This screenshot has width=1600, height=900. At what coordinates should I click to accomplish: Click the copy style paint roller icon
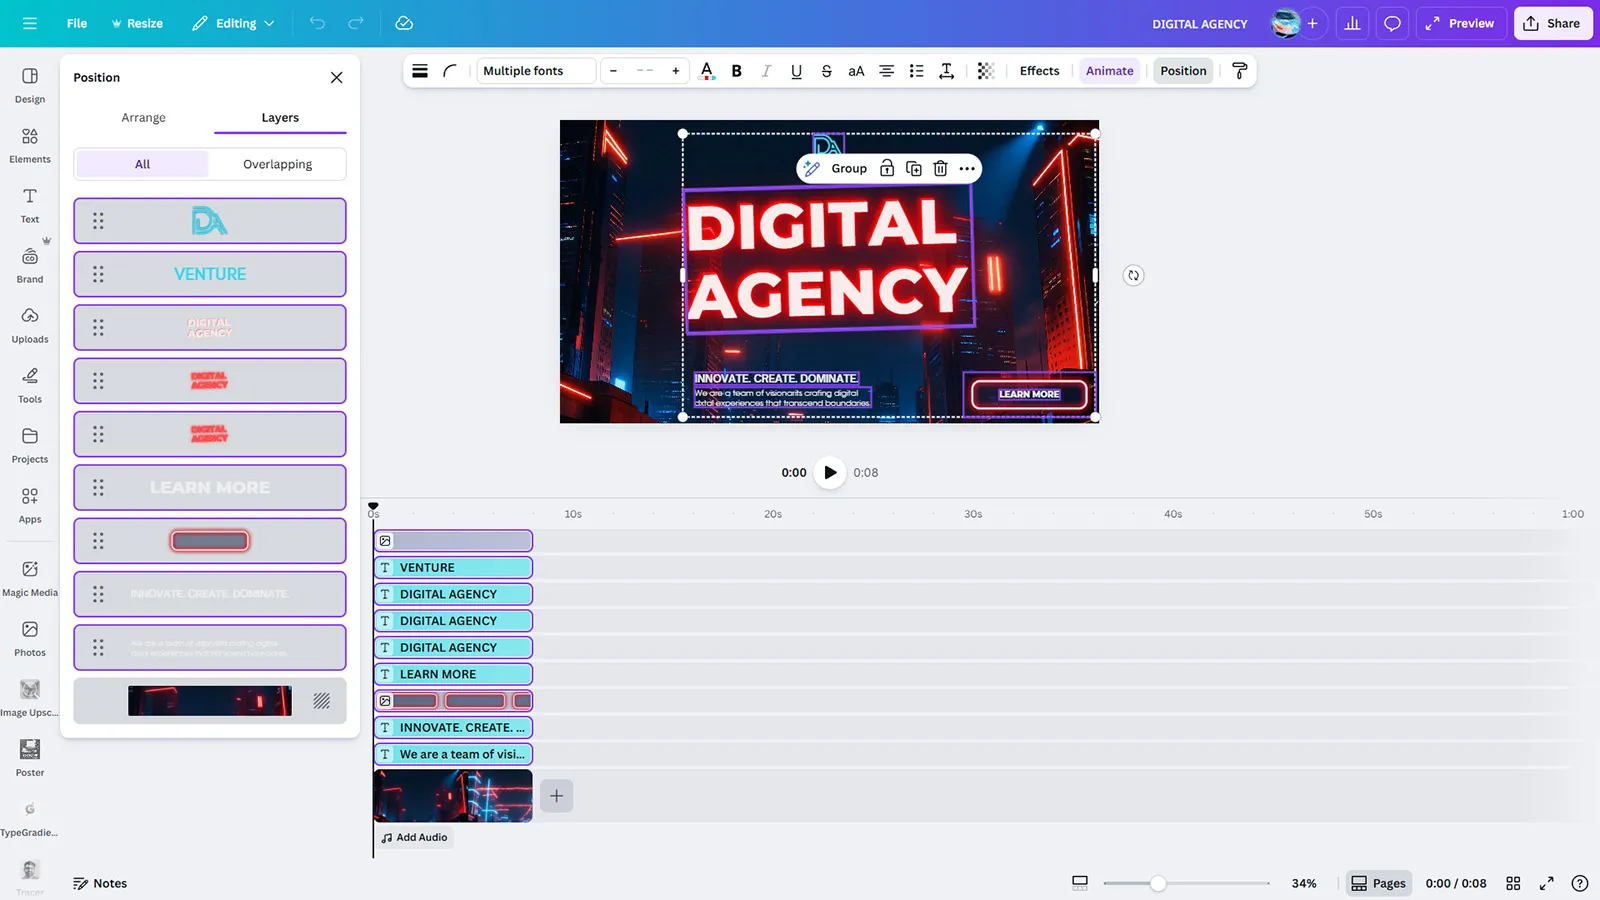click(1239, 71)
